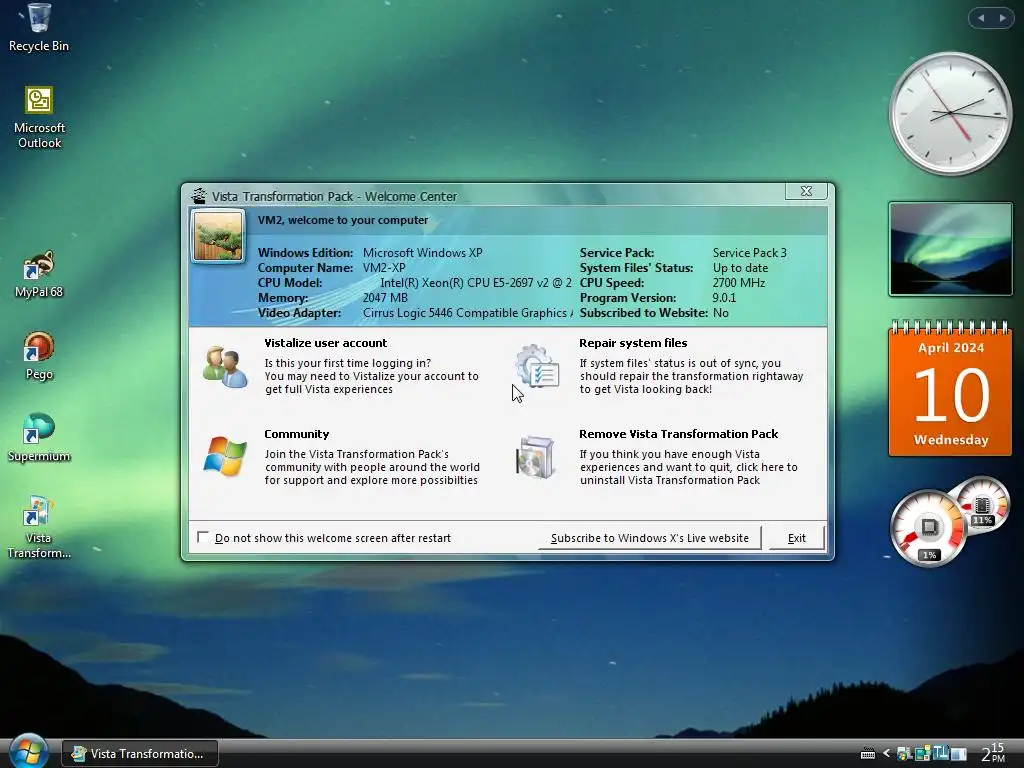Click the CPU meter gauge showing 1%
Image resolution: width=1024 pixels, height=768 pixels.
[928, 528]
